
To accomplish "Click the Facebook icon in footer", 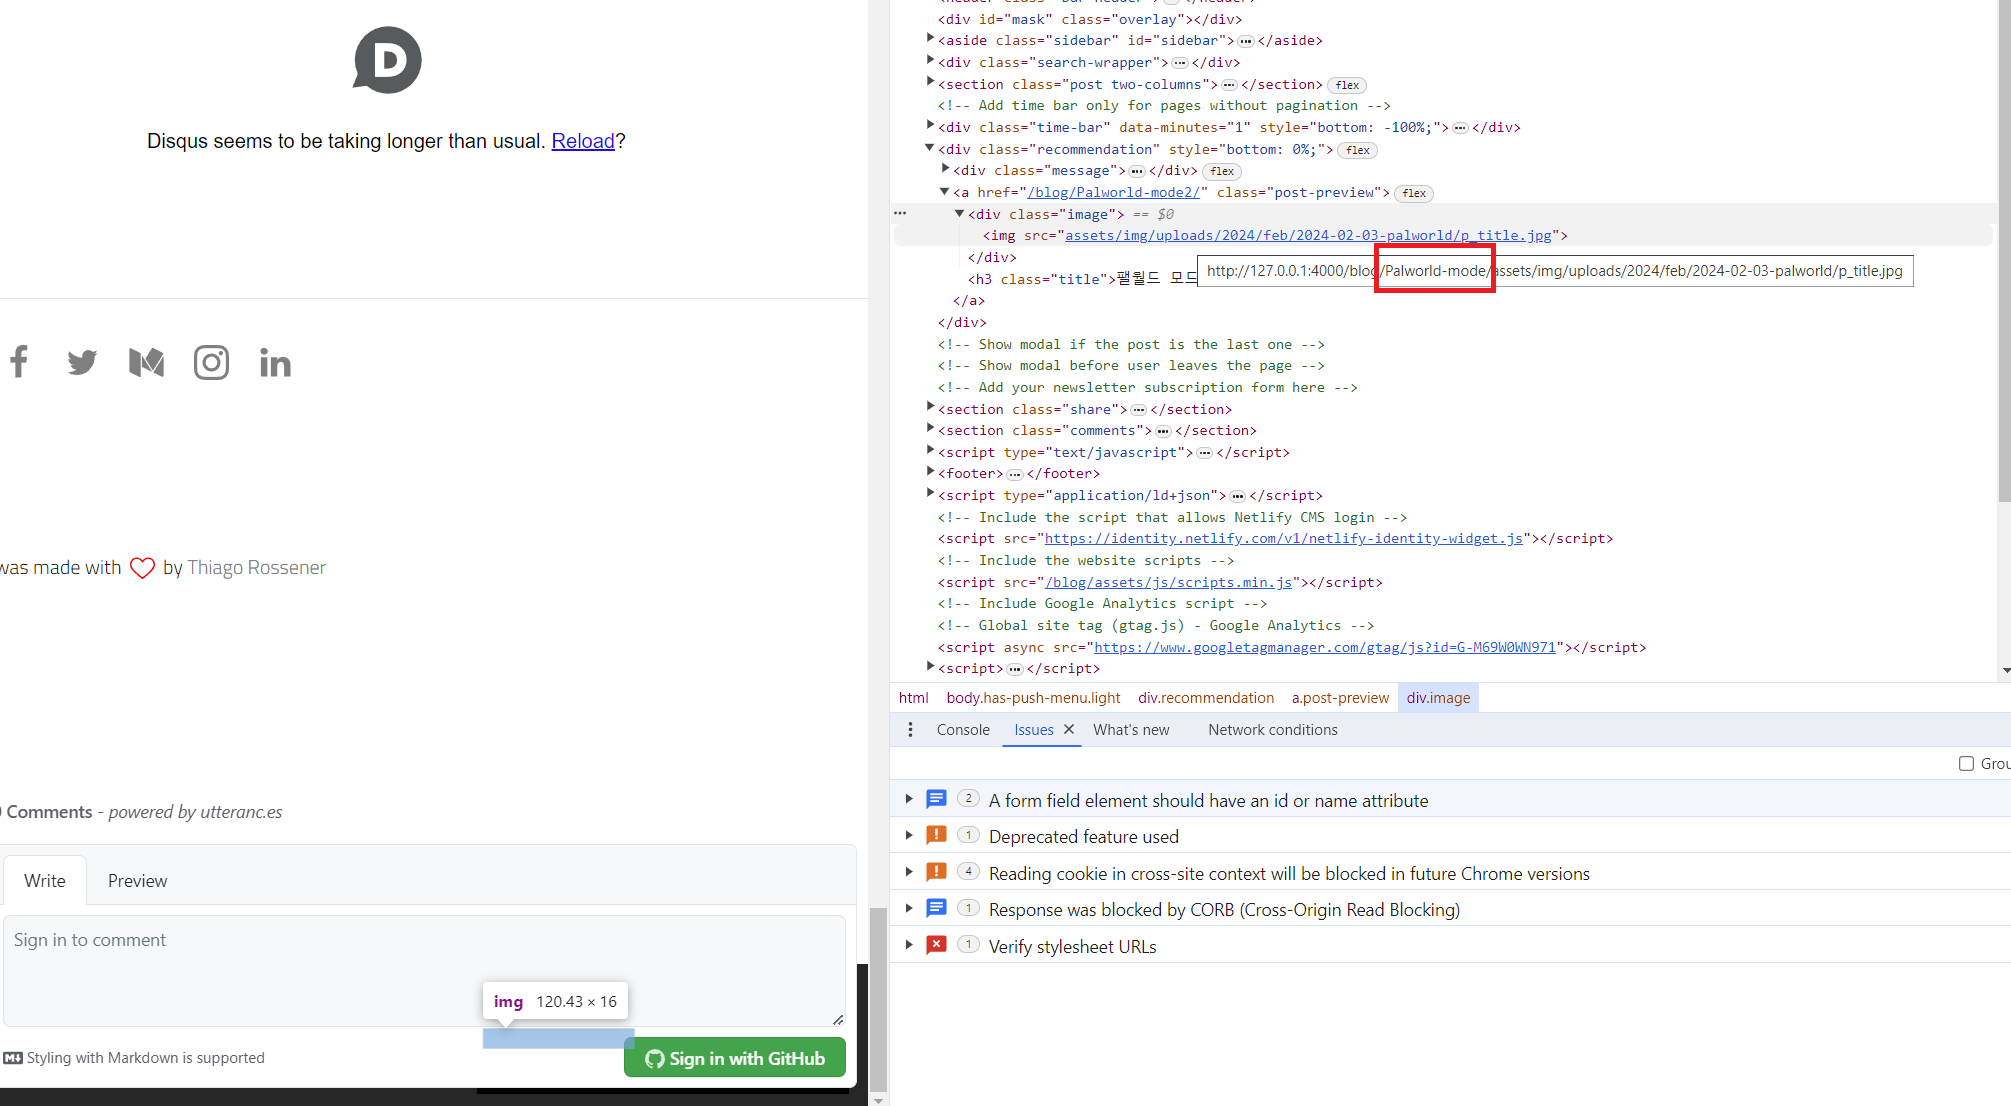I will 18,361.
